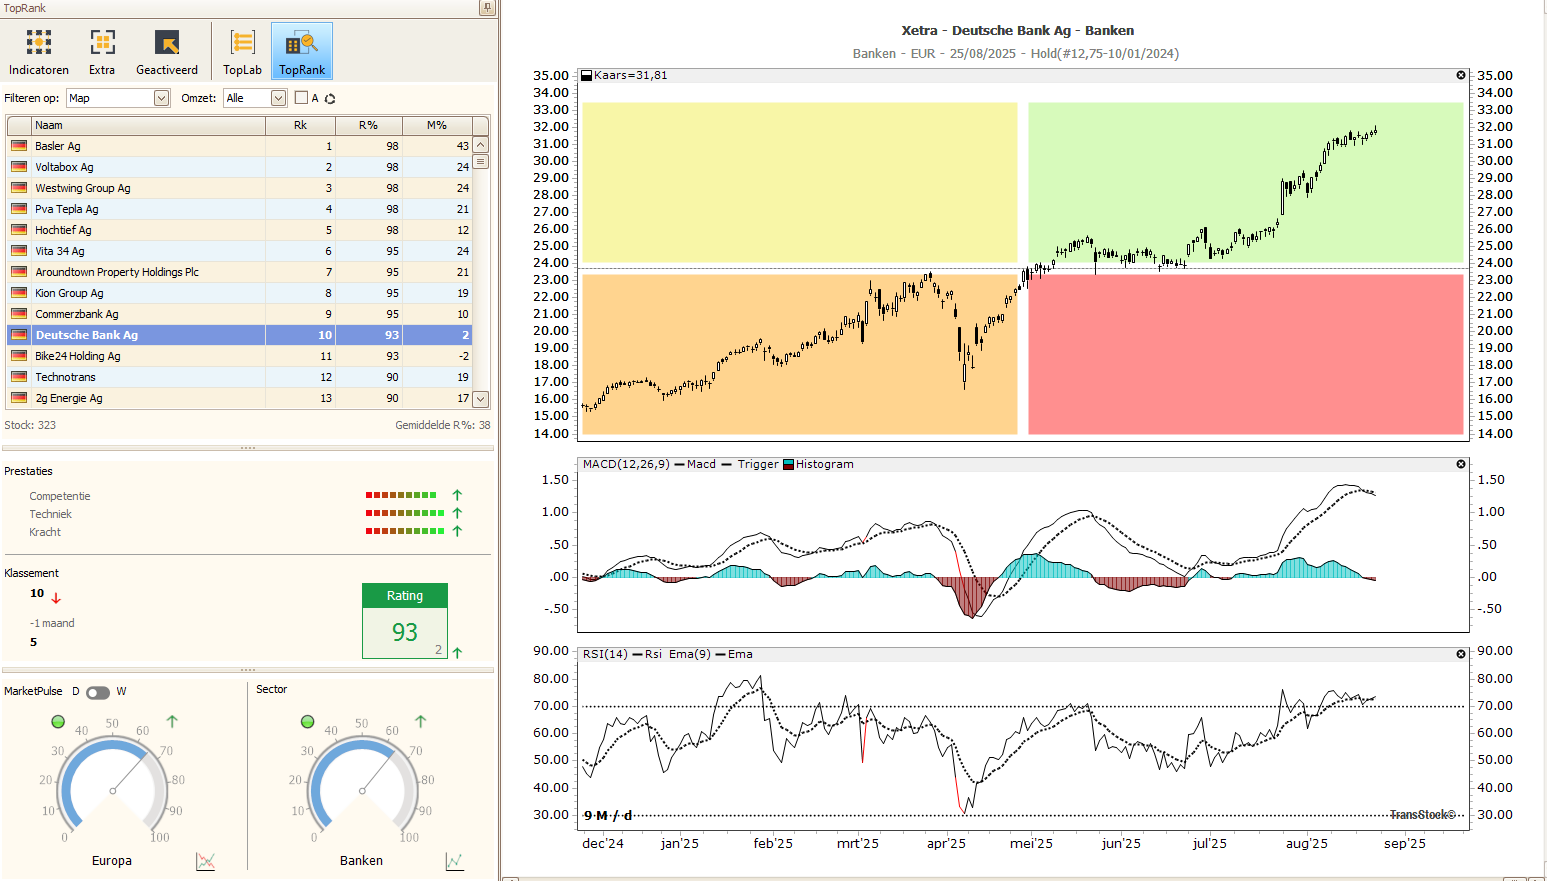This screenshot has width=1547, height=881.
Task: Toggle MarketPulse between D and W
Action: (x=98, y=693)
